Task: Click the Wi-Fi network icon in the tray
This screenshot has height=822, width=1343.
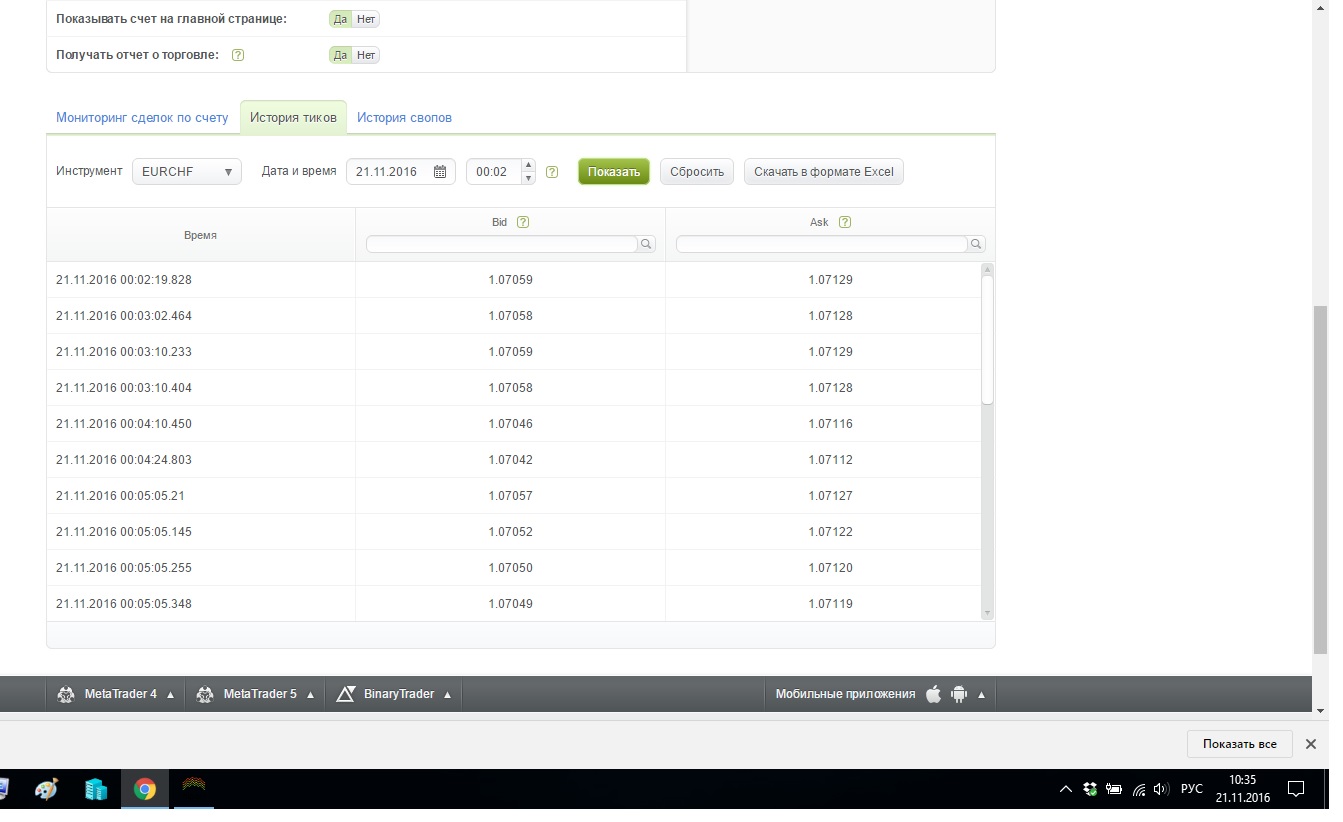Action: click(x=1138, y=789)
